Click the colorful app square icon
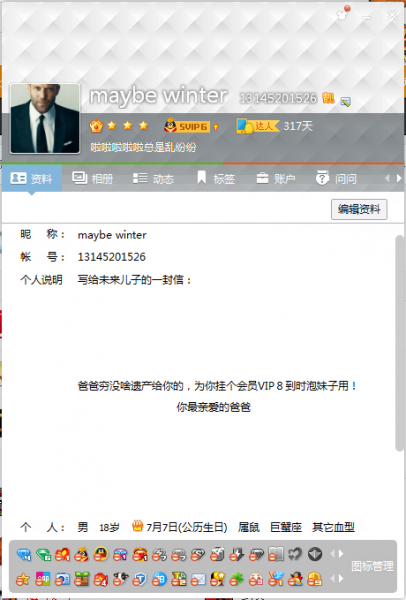406x600 pixels. [43, 579]
